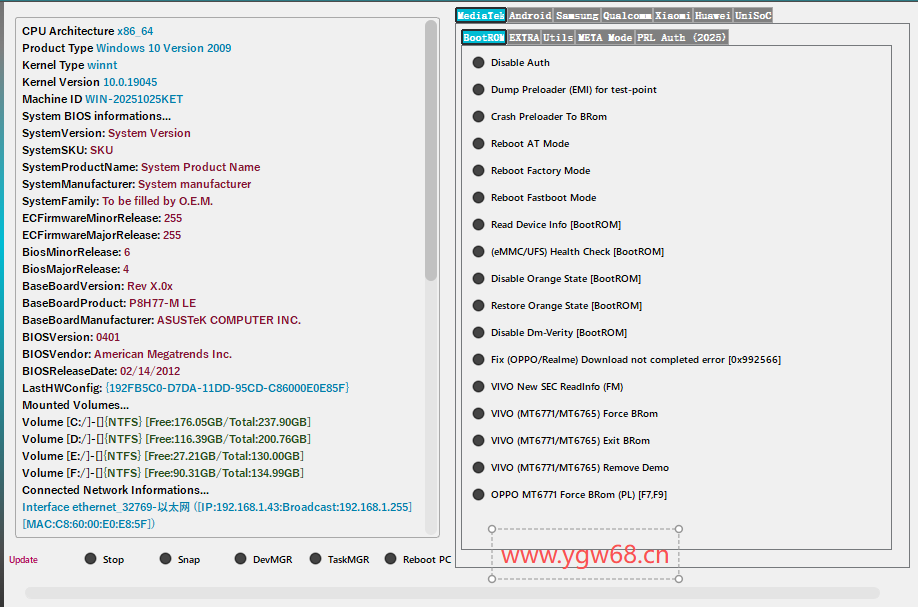Click the bottom progress bar

tap(452, 593)
